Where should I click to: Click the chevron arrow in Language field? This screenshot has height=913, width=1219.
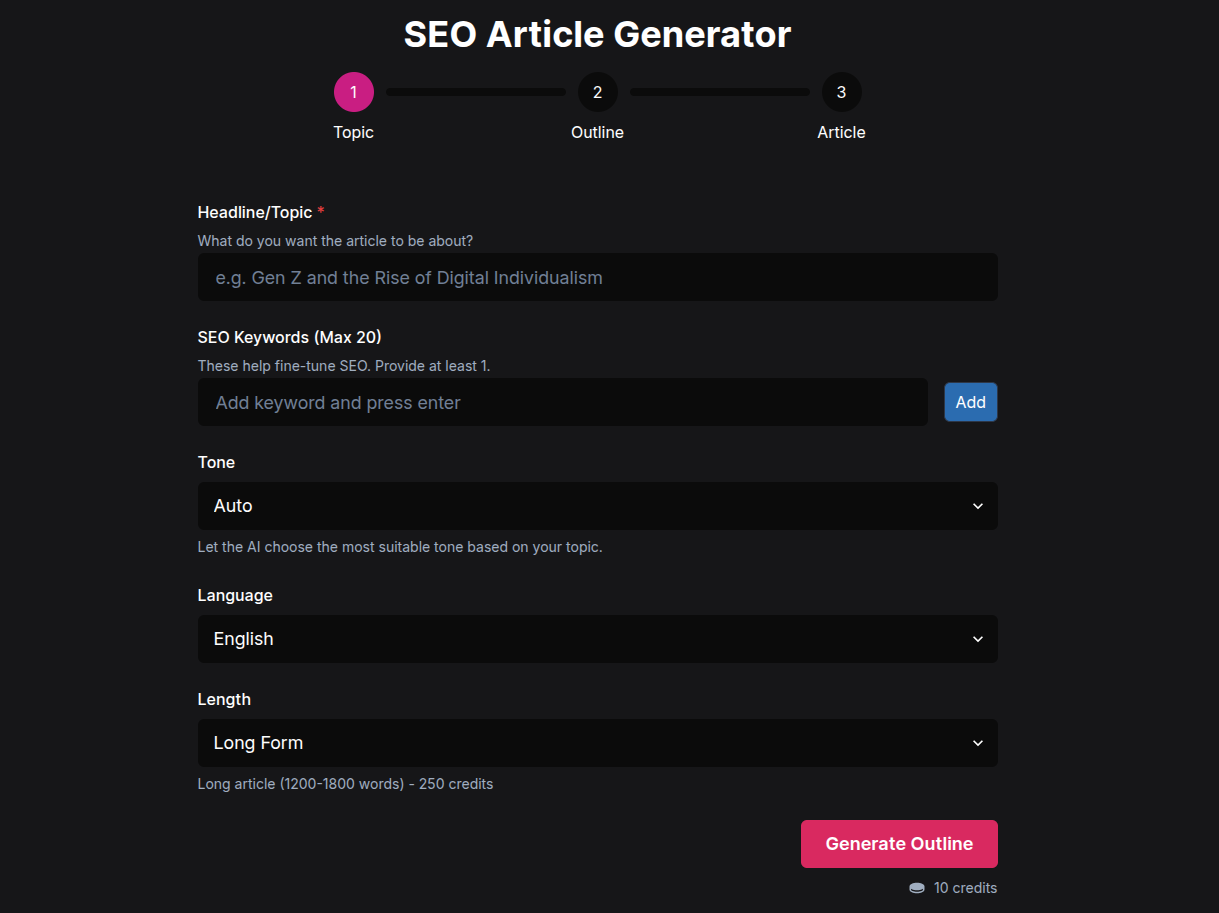(x=978, y=639)
